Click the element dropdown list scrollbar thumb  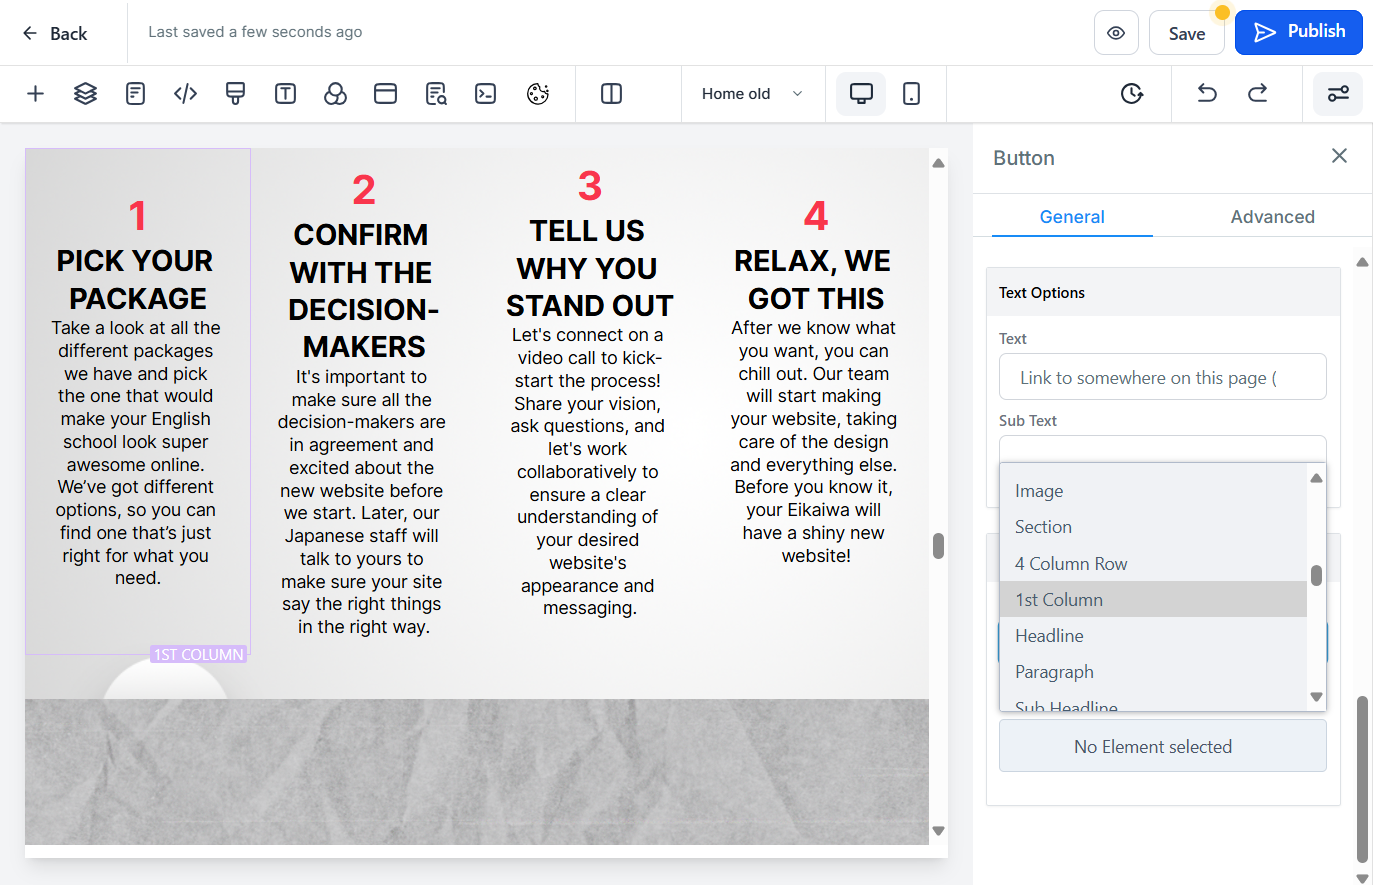pyautogui.click(x=1316, y=575)
